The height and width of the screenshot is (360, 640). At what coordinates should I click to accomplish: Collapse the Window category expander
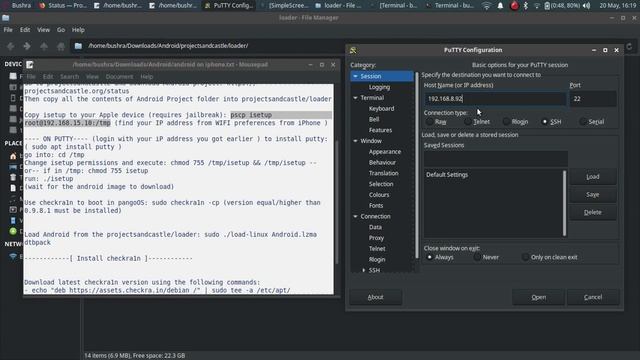click(355, 141)
